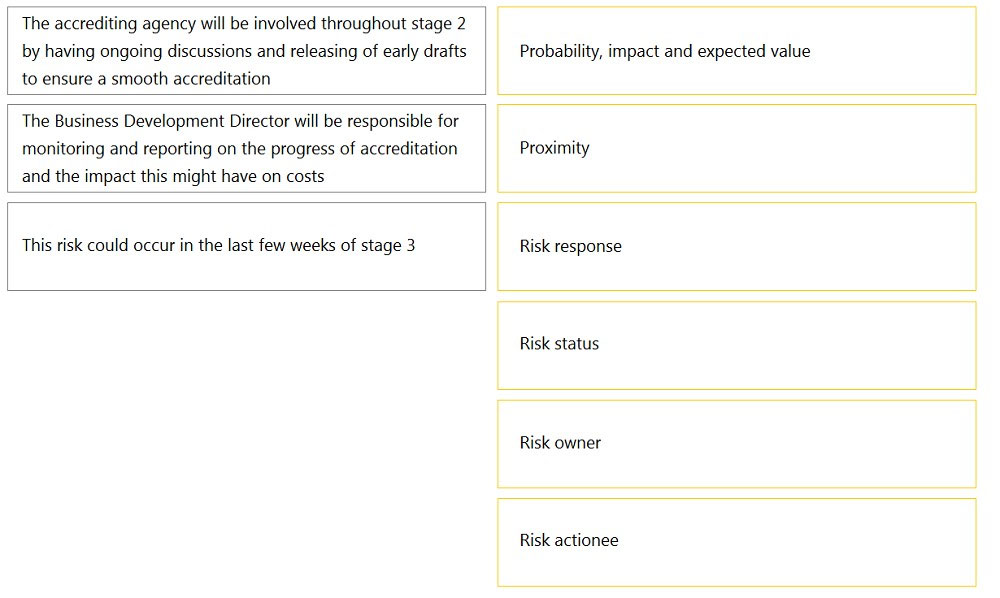Click the Risk status answer box
Screen dimensions: 1000x598
click(737, 346)
